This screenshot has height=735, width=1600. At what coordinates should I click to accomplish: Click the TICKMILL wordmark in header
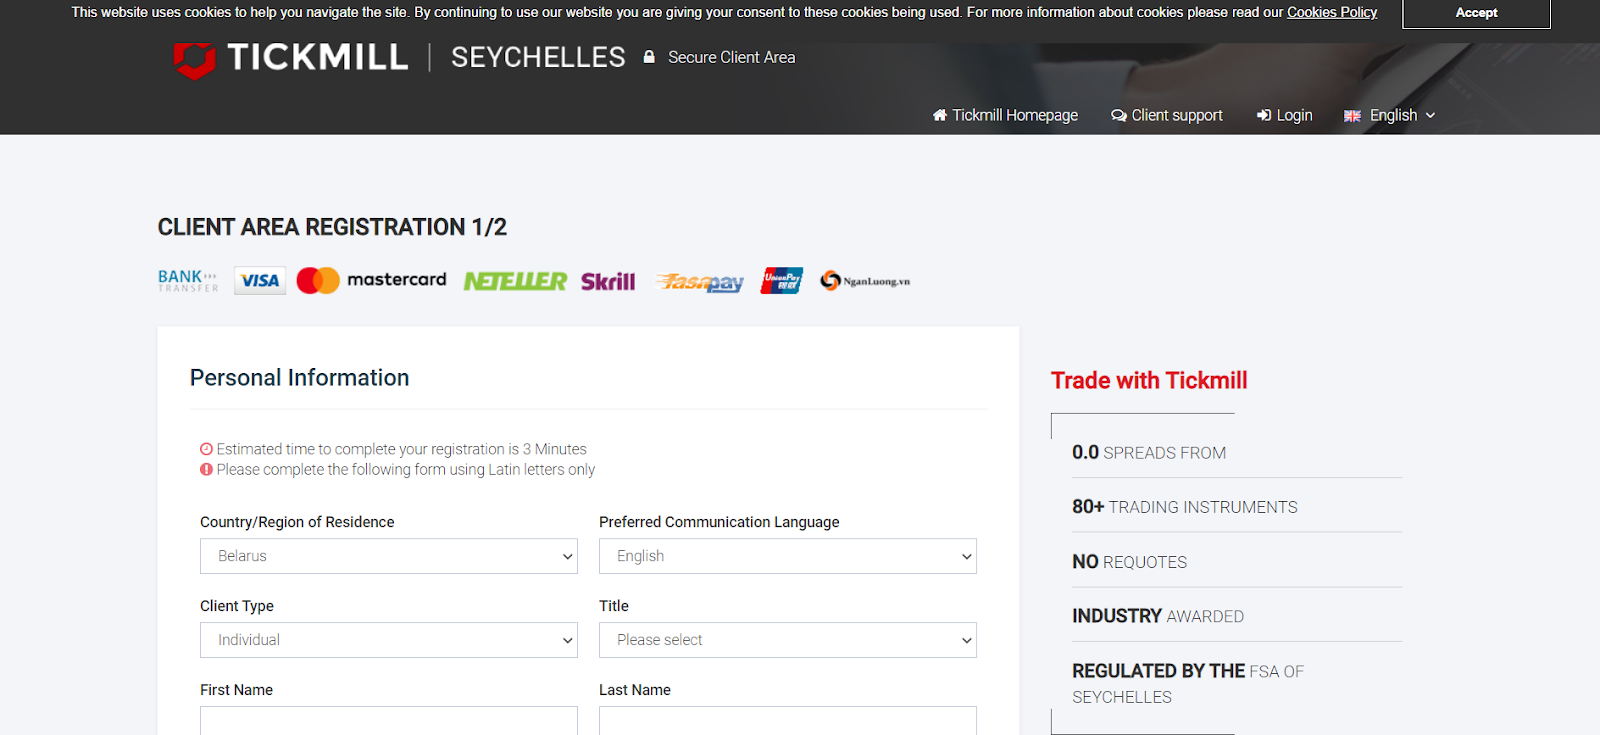318,57
